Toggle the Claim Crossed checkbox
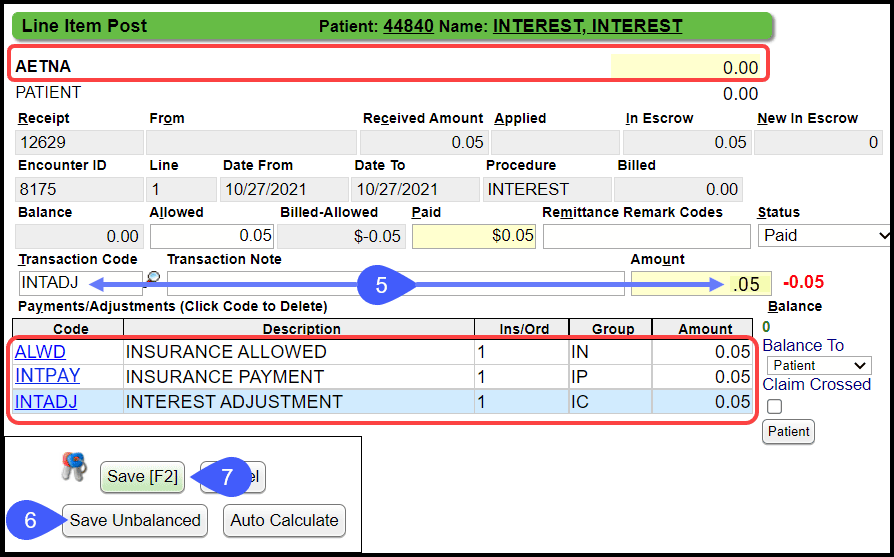This screenshot has height=557, width=894. coord(774,406)
